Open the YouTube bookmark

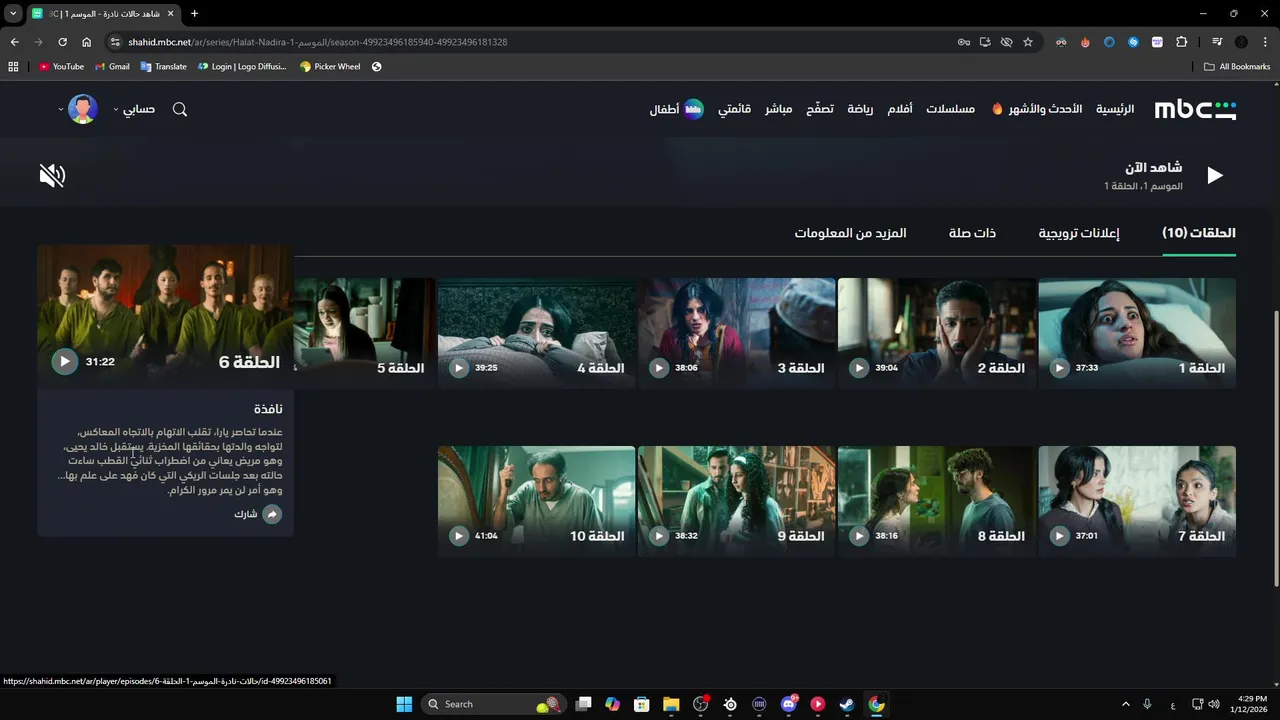(61, 67)
